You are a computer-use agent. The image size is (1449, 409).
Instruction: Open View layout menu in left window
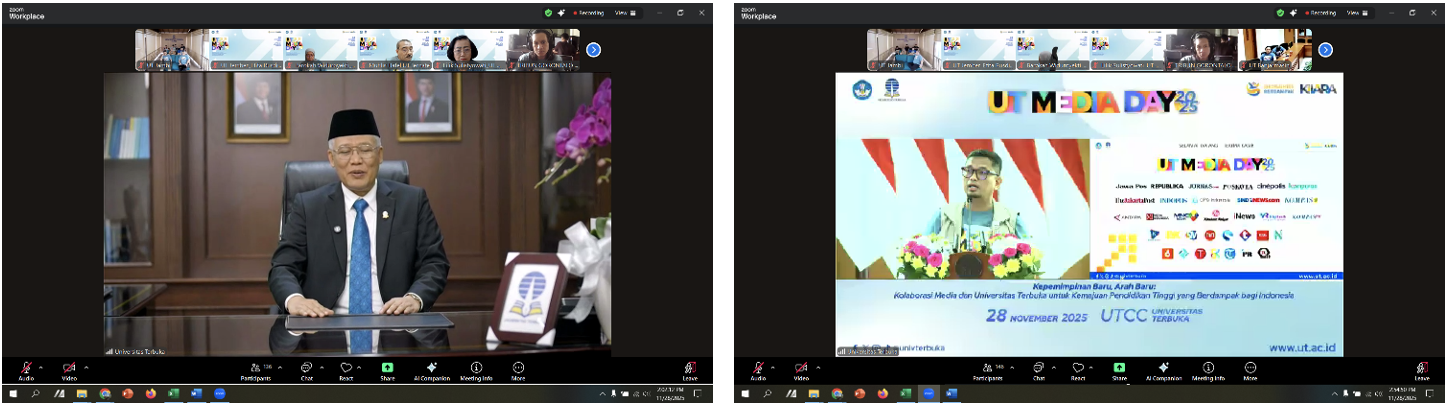[x=623, y=13]
